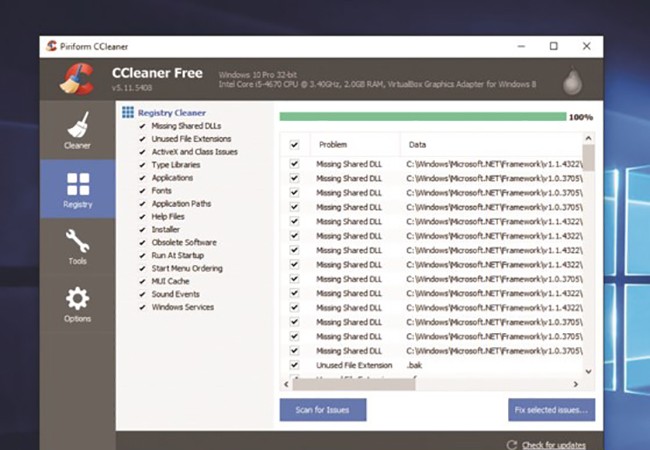Toggle the Help Files checkmark

(143, 217)
